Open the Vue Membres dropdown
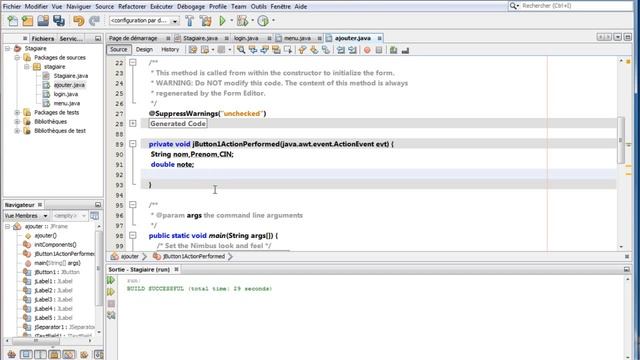The height and width of the screenshot is (360, 640). [26, 216]
